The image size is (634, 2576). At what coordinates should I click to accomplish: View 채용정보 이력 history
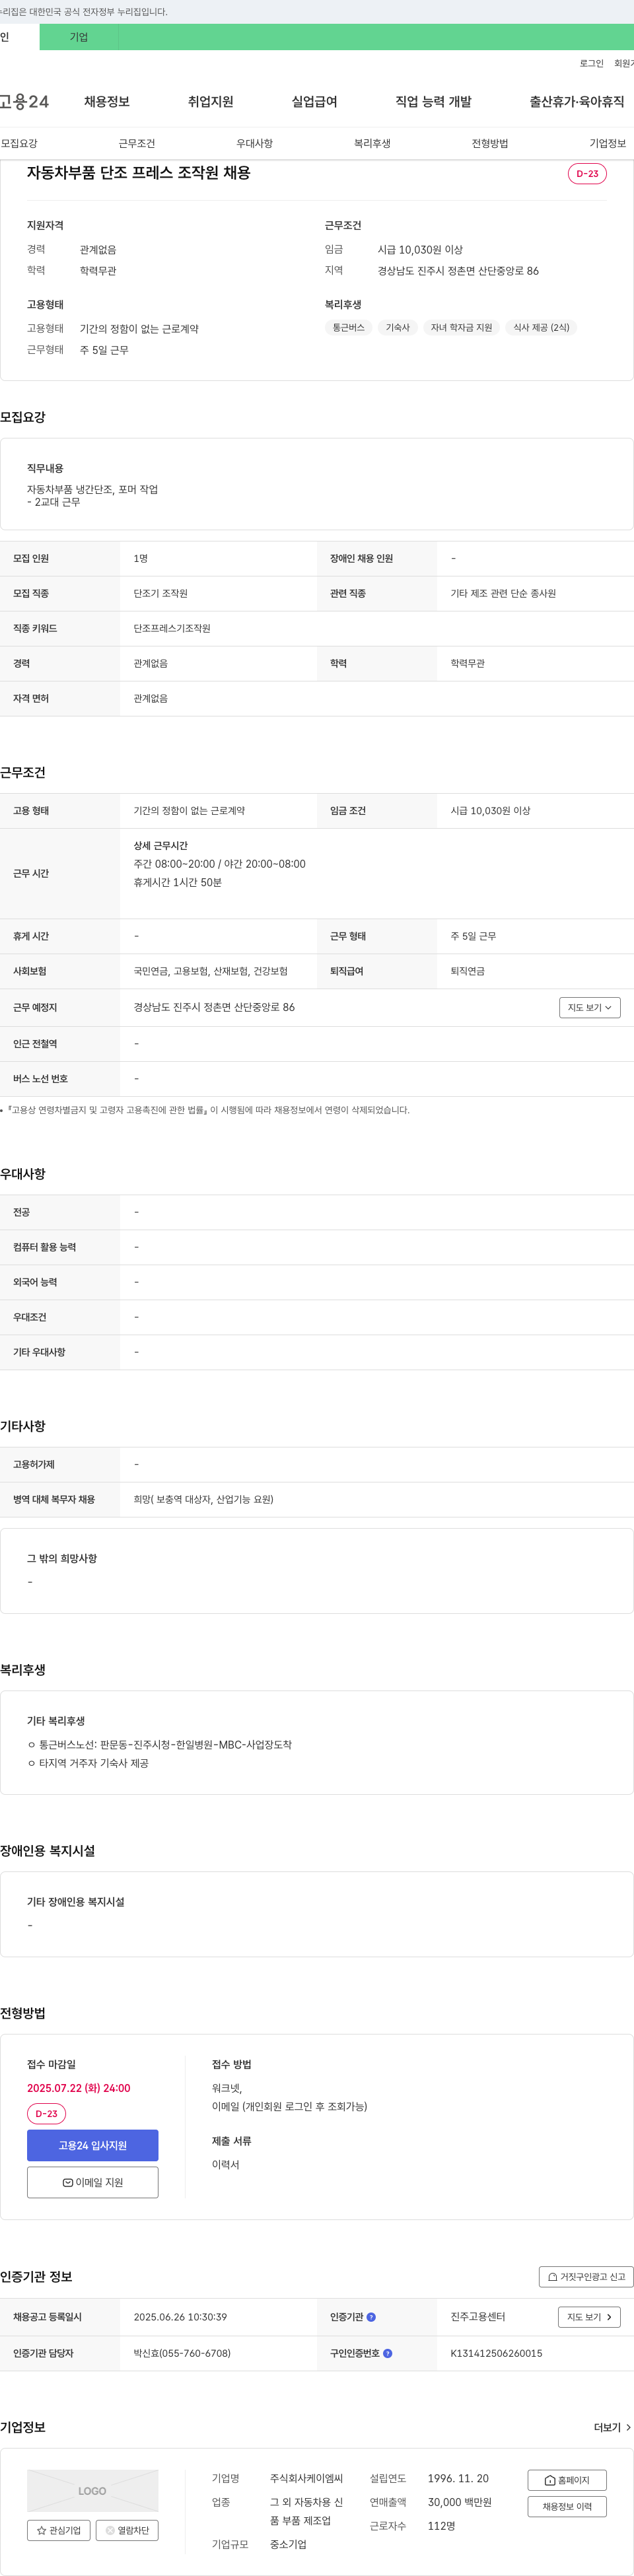point(567,2506)
